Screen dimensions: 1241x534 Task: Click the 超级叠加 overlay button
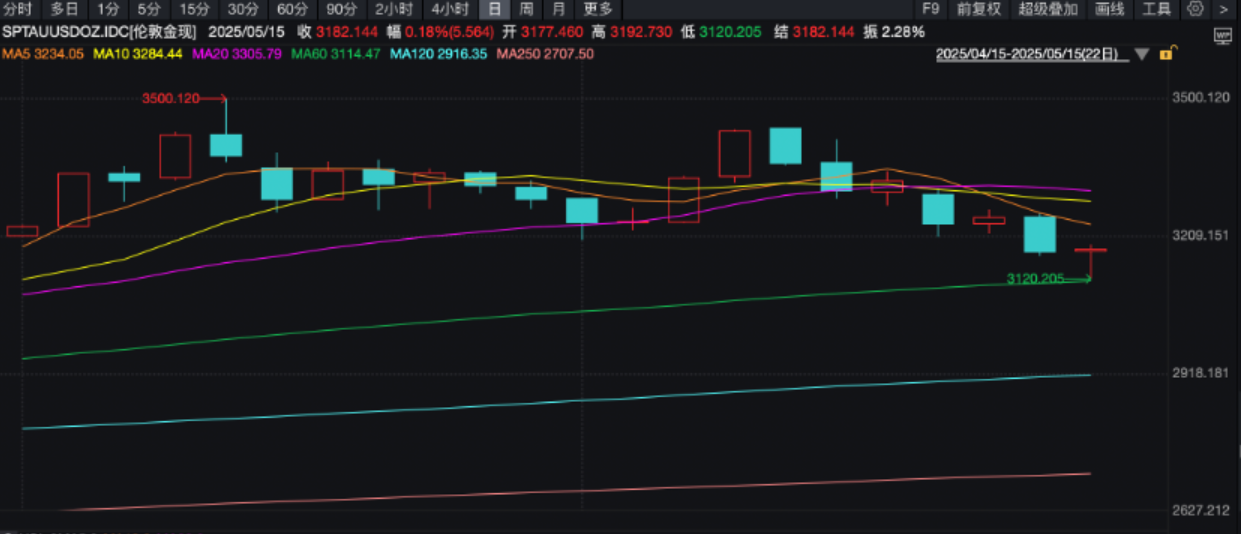tap(1048, 9)
